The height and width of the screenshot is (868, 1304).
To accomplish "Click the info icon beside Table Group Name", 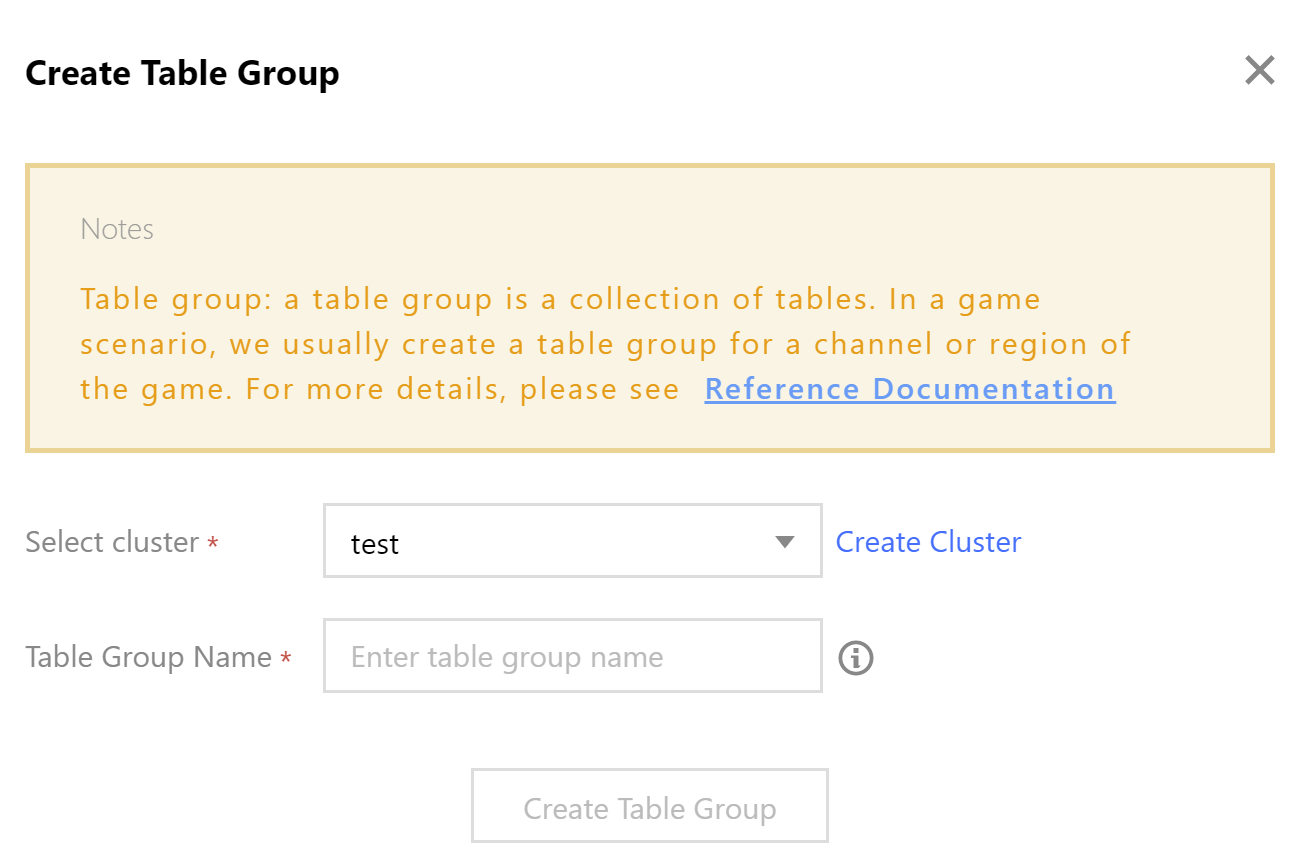I will 855,658.
